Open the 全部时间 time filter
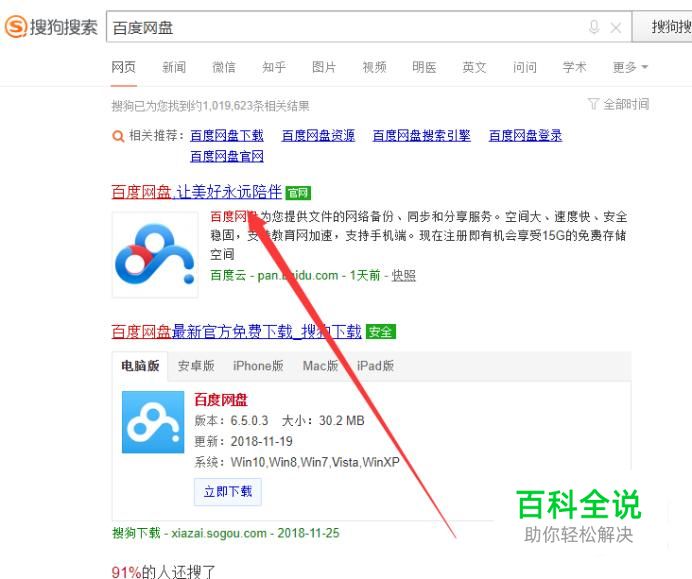 619,105
